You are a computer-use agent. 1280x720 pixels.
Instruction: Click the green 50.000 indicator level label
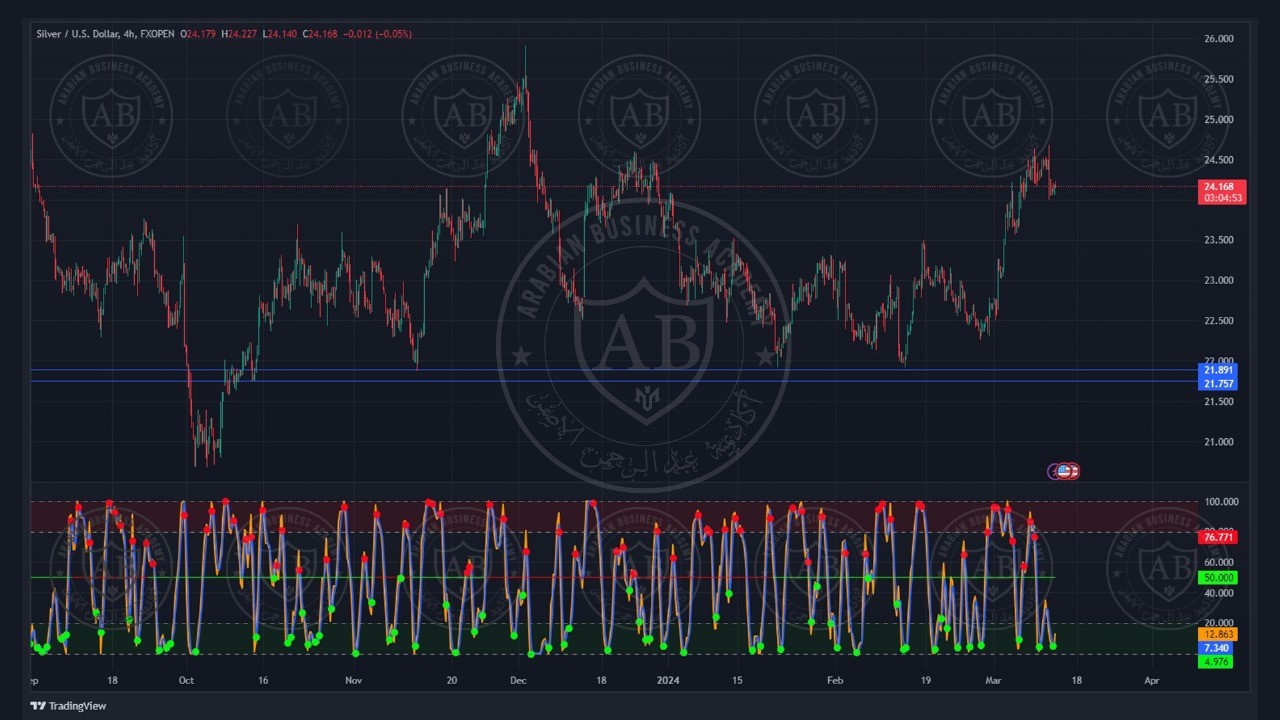point(1219,577)
